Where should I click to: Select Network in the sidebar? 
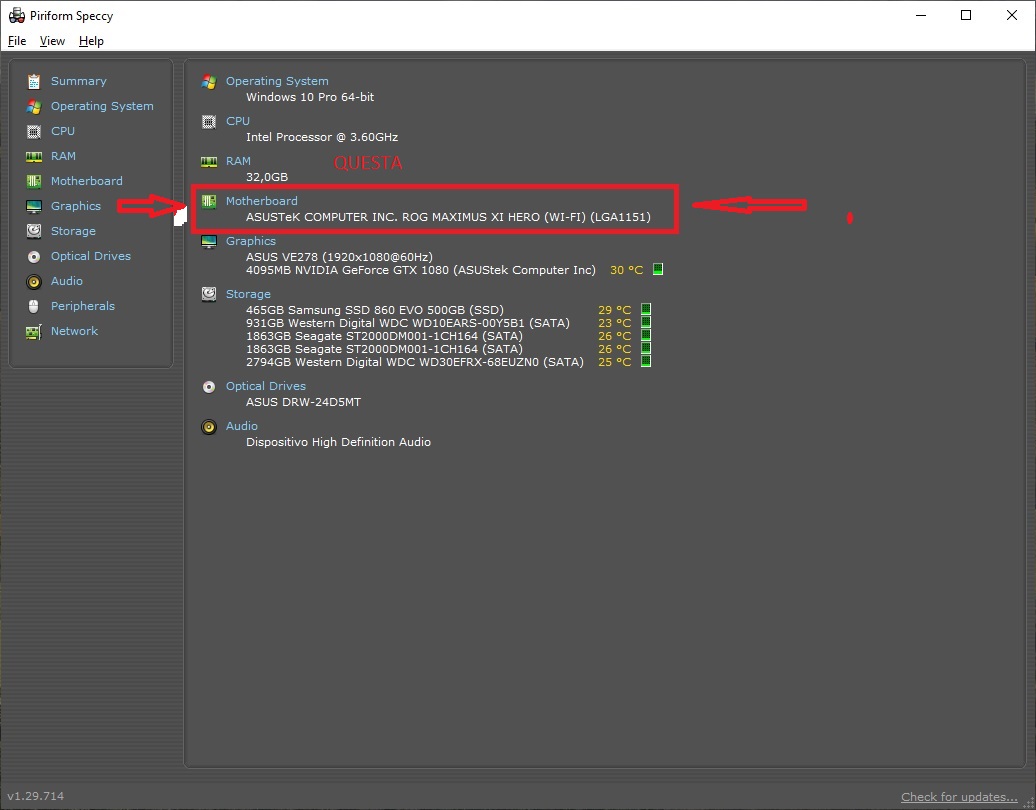tap(75, 332)
